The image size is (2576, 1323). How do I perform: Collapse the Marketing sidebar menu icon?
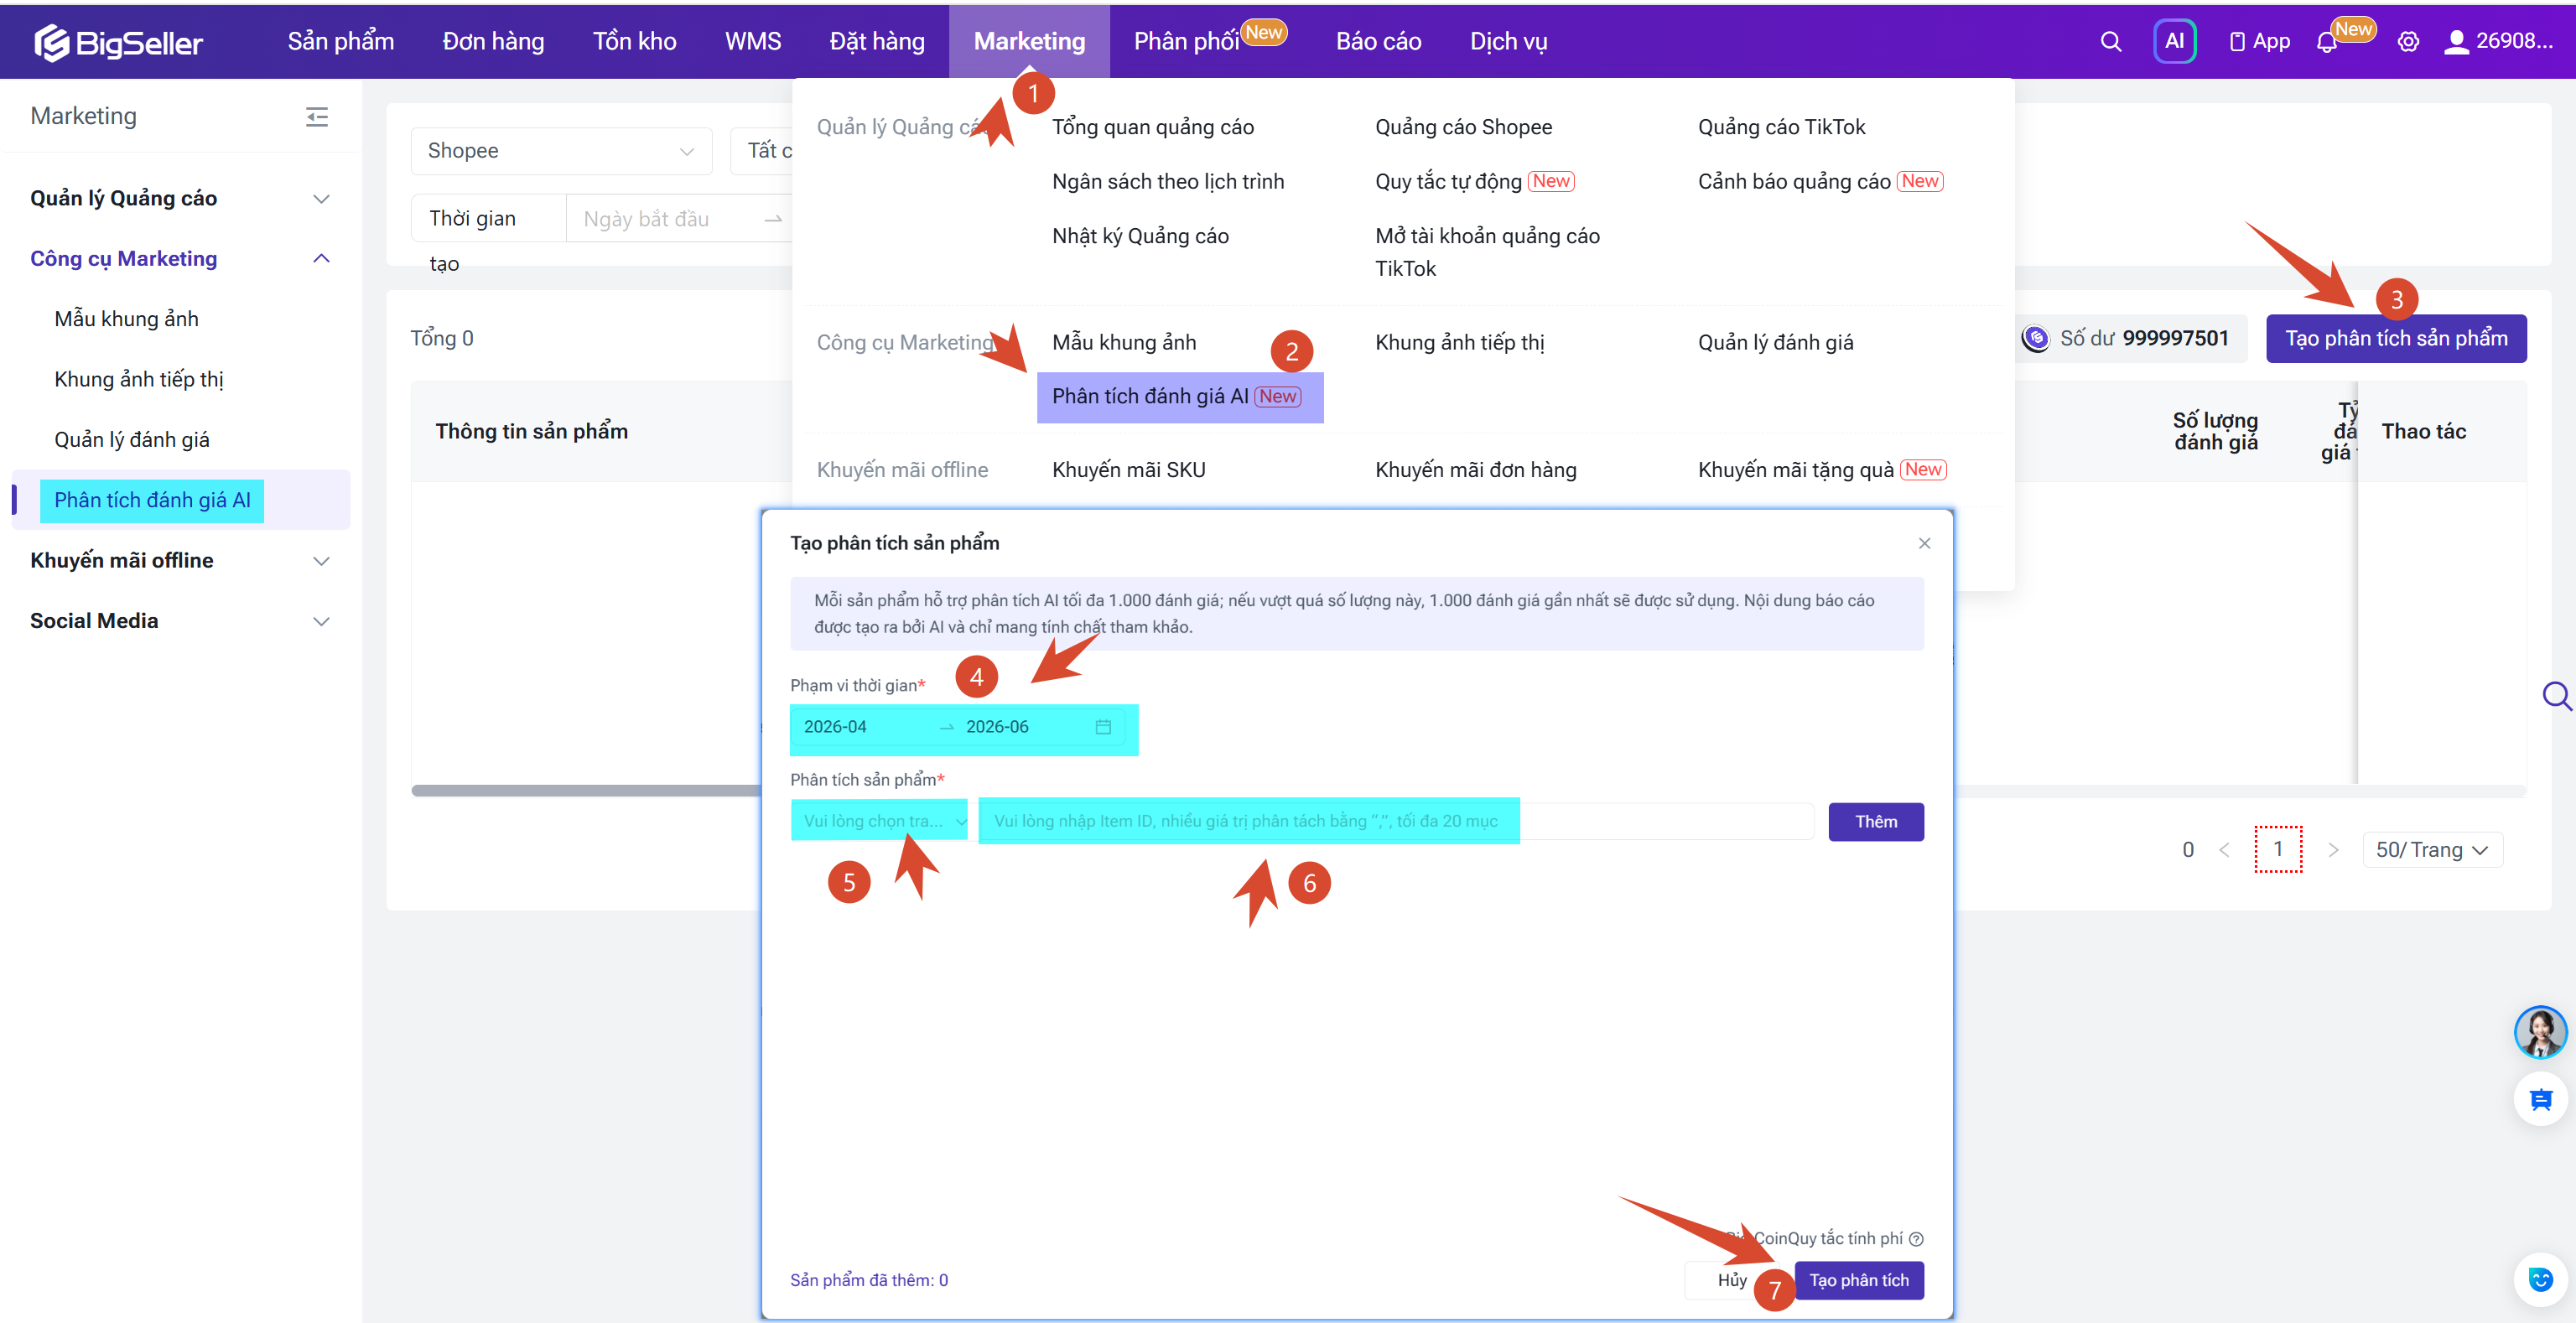pos(317,117)
